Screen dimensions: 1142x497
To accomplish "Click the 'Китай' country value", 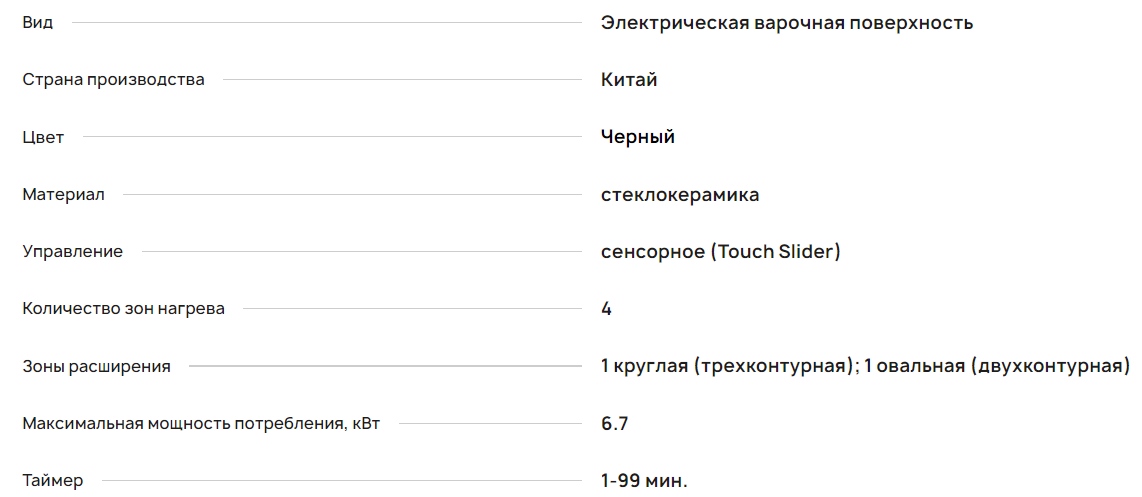I will [x=629, y=80].
